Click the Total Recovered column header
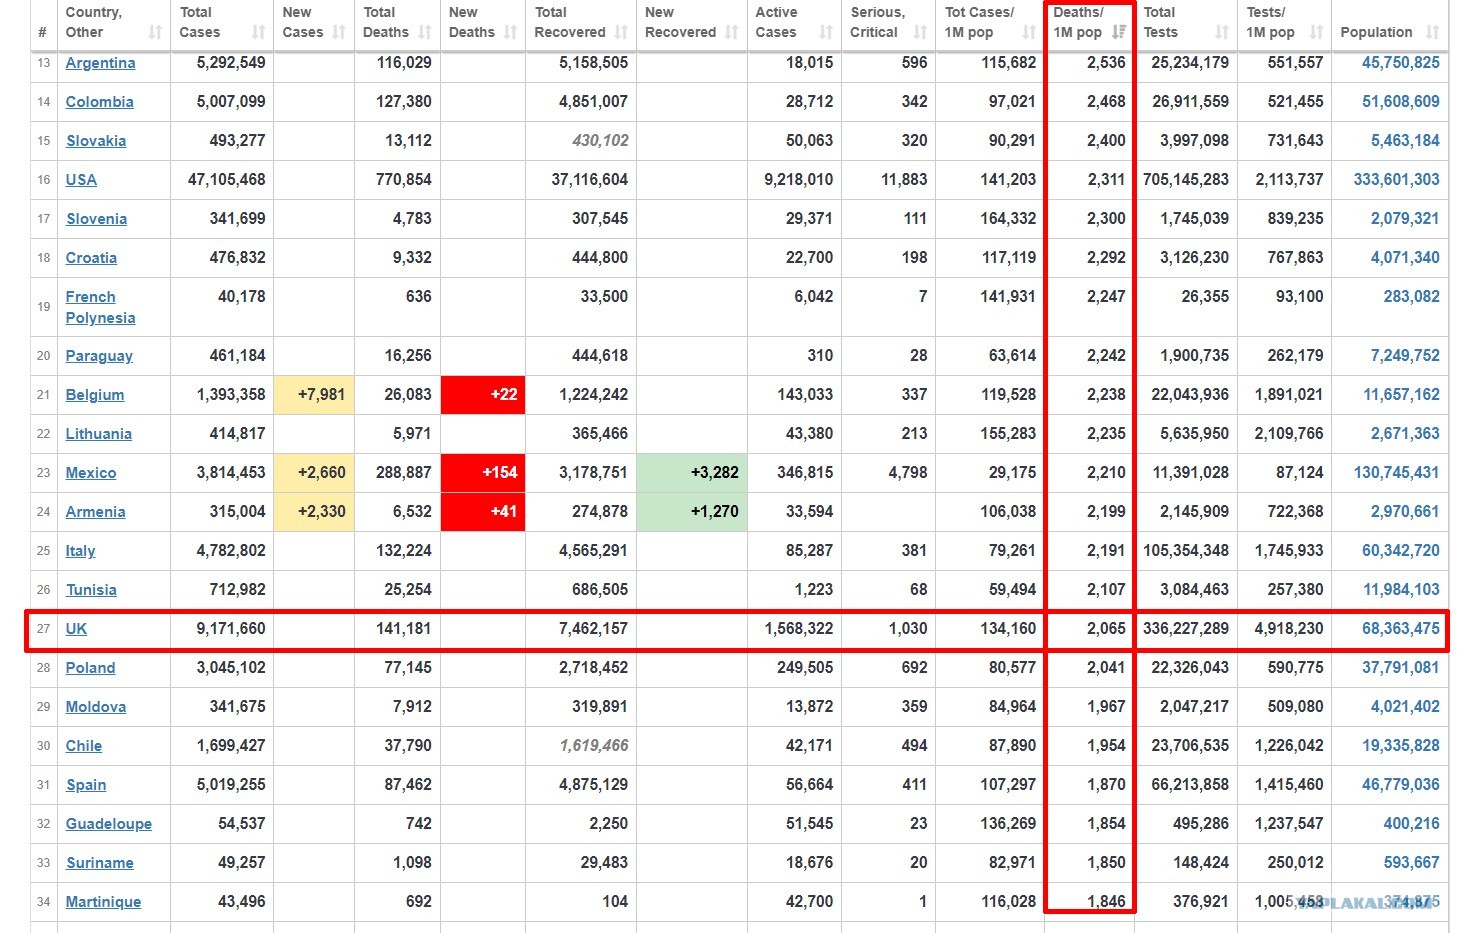 point(581,23)
